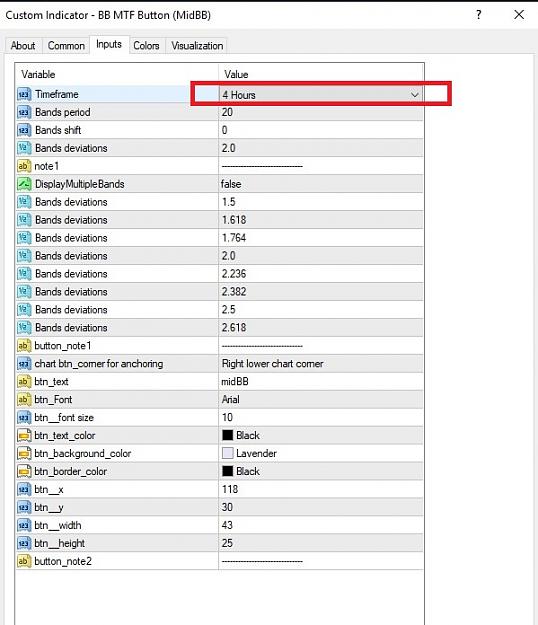Click the help question mark icon
Image resolution: width=538 pixels, height=625 pixels.
pos(479,15)
